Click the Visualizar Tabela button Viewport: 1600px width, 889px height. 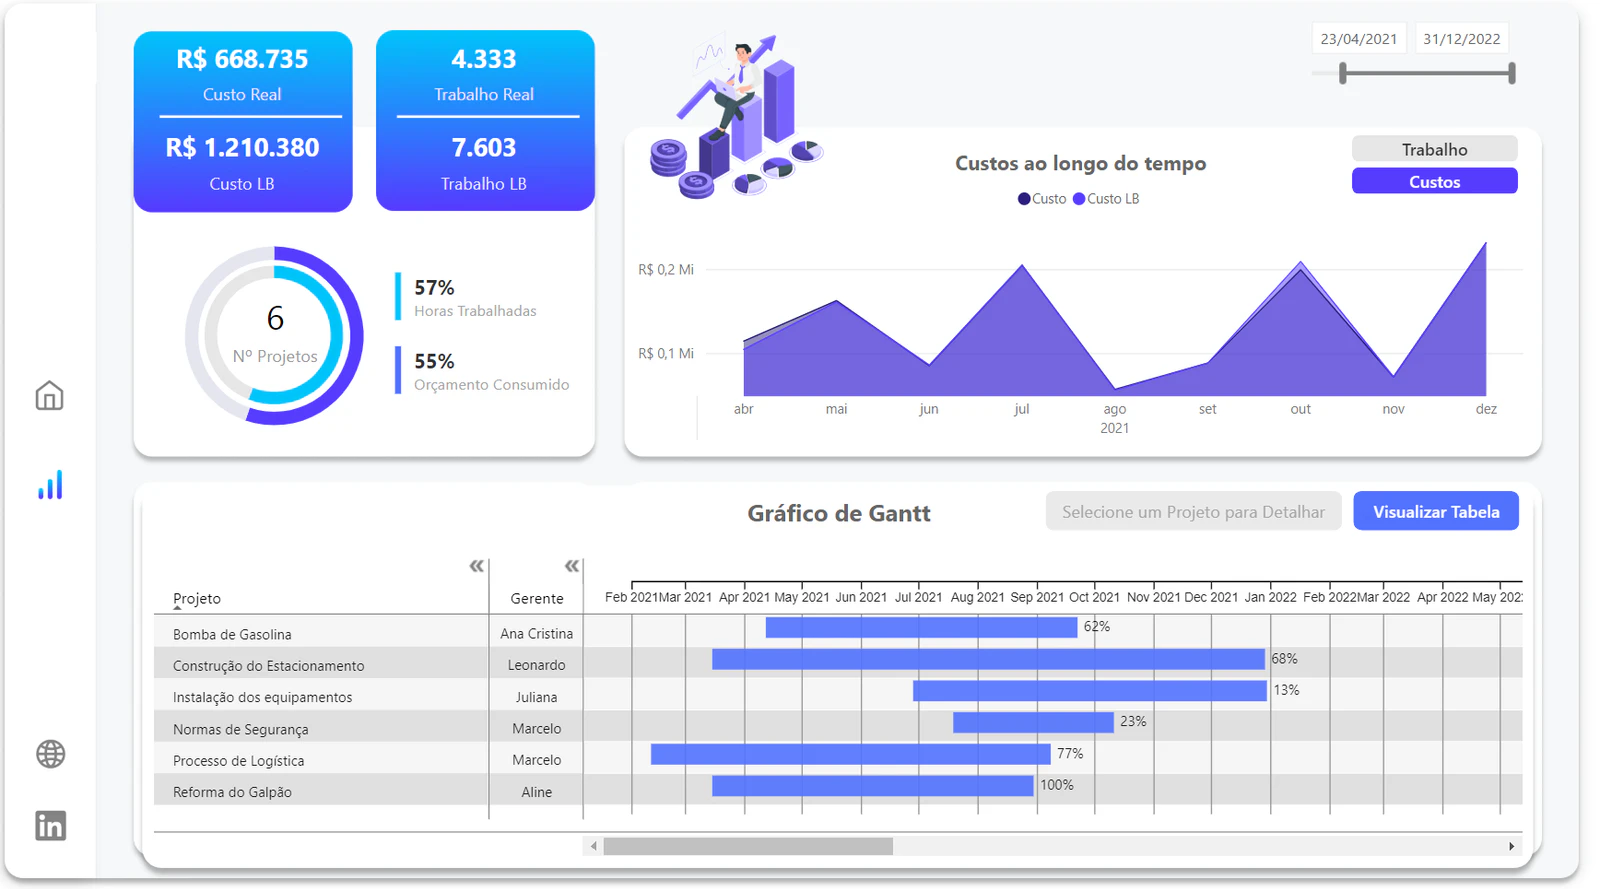pos(1436,511)
